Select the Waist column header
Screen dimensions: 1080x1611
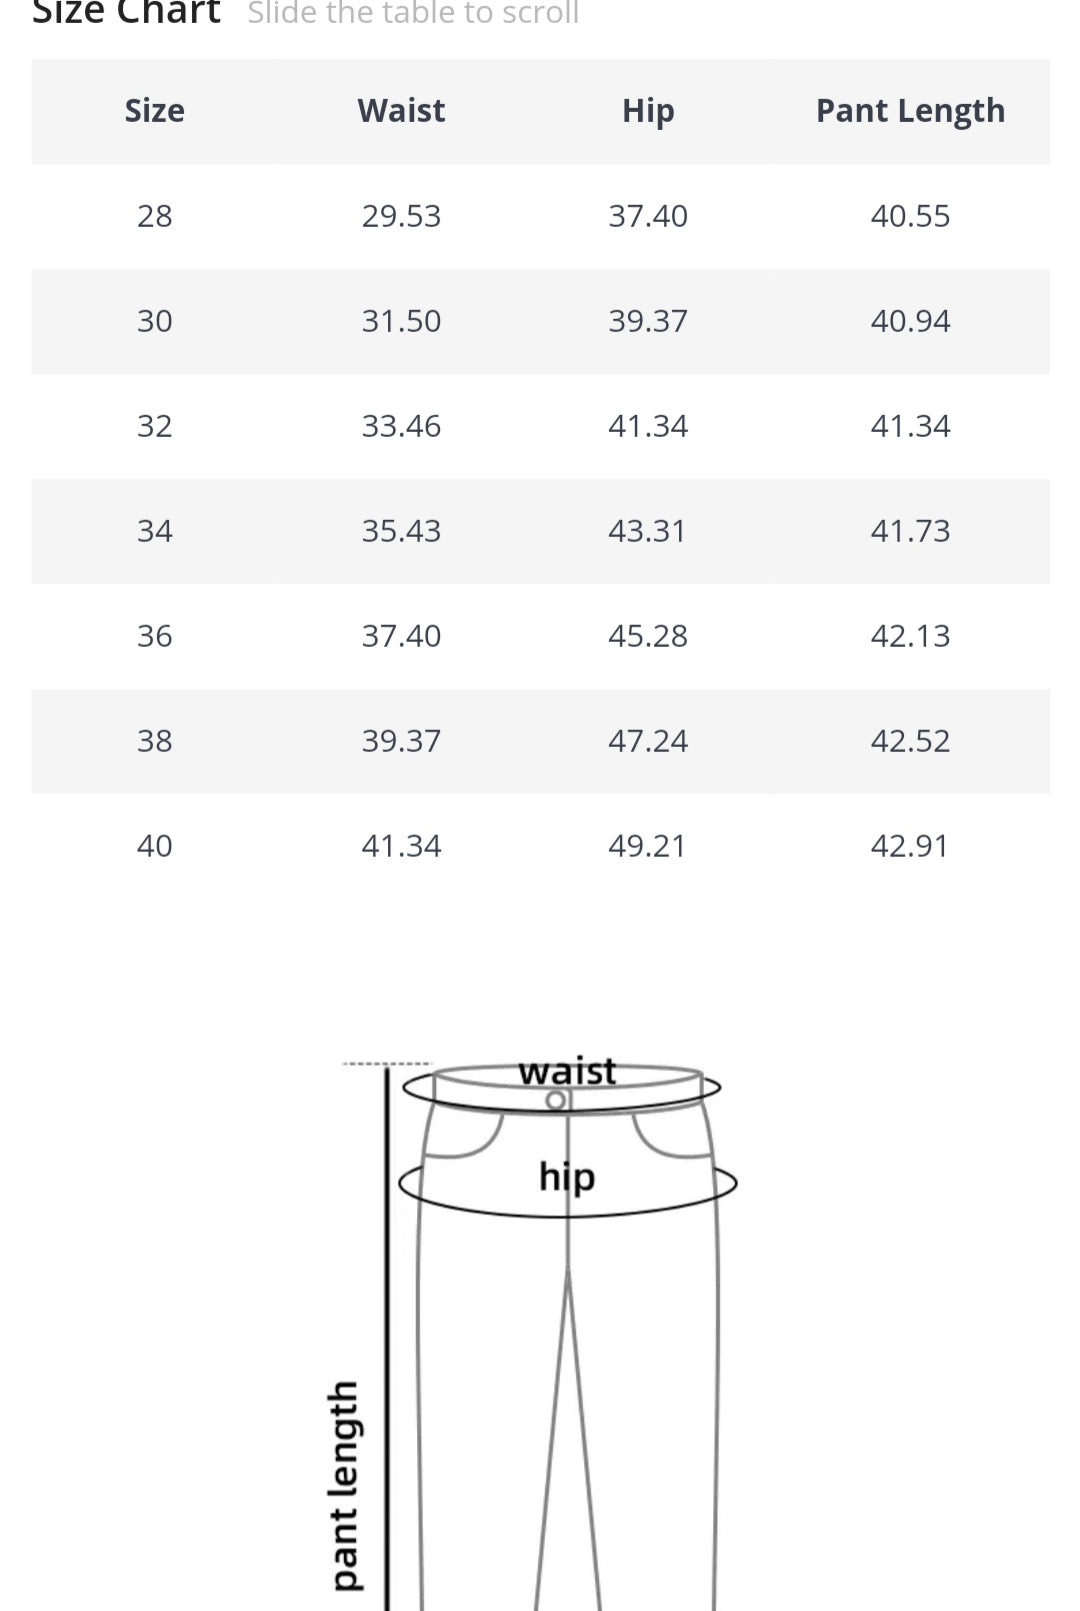pyautogui.click(x=401, y=110)
